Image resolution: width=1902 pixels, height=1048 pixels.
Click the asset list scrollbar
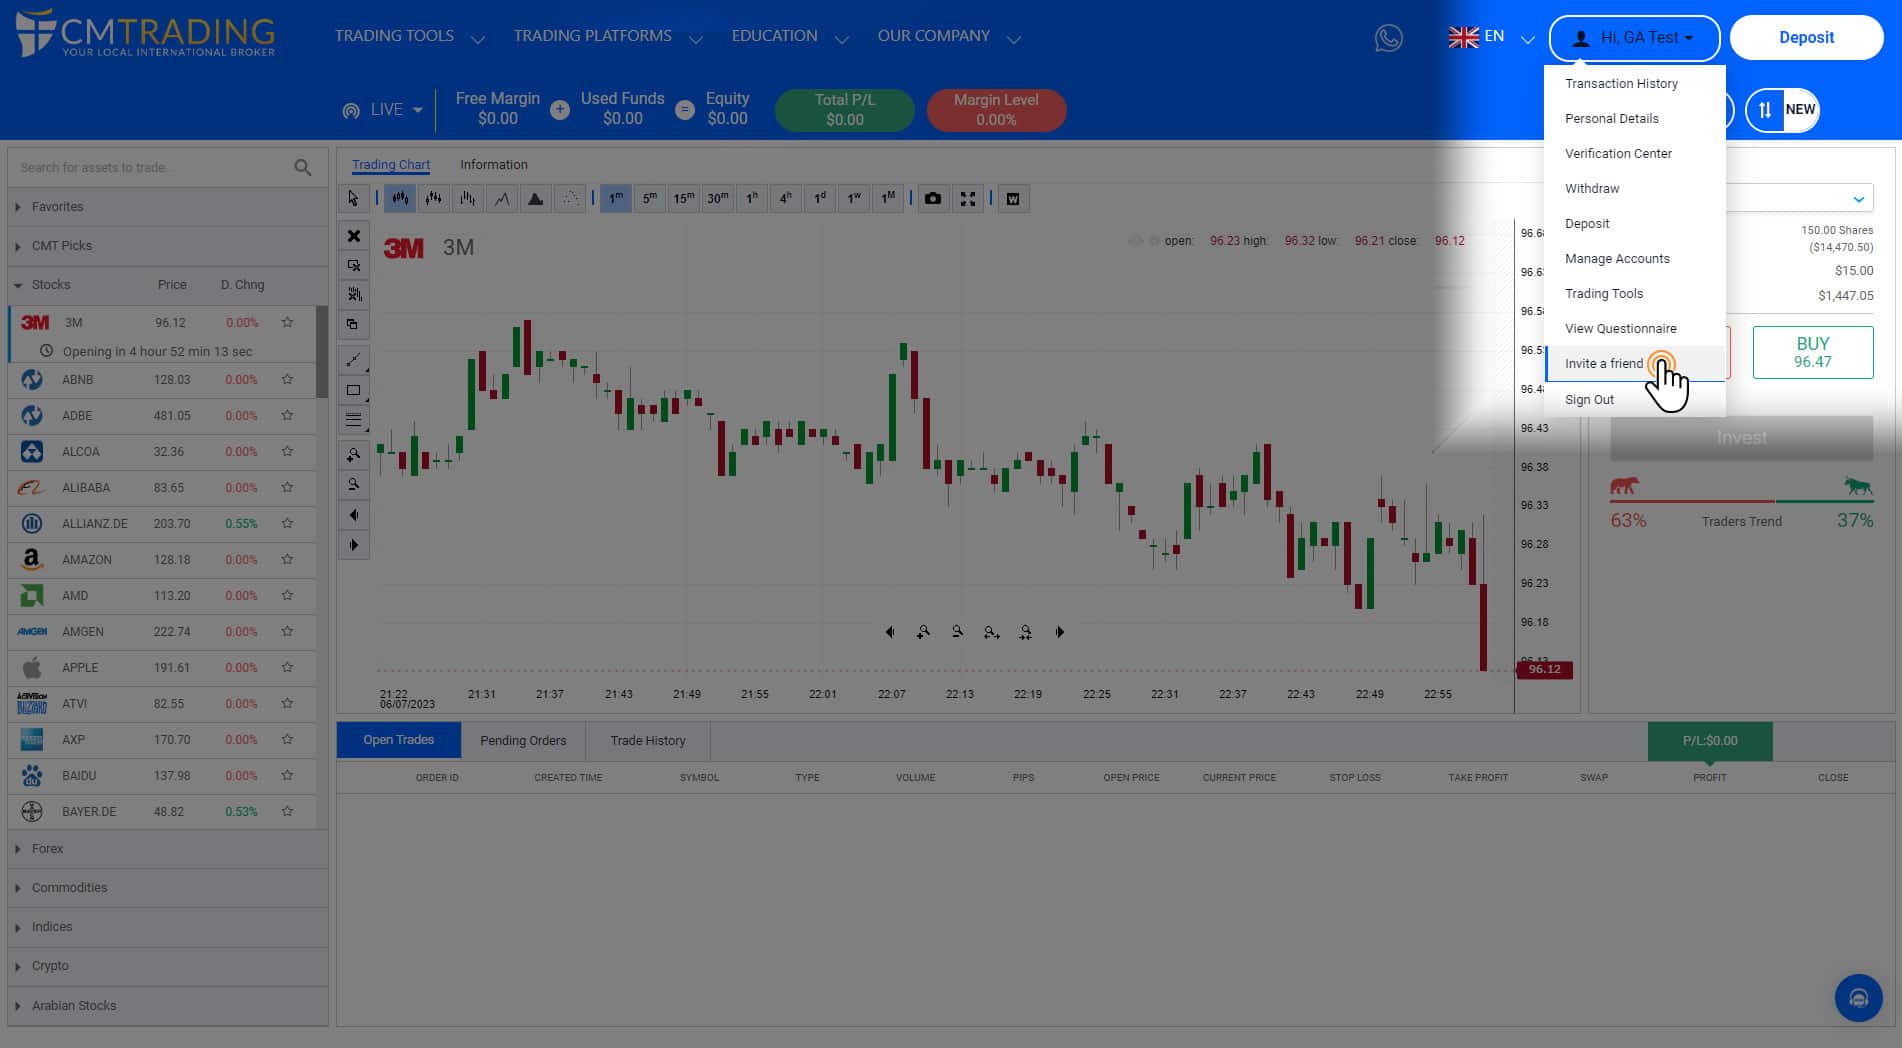[322, 352]
